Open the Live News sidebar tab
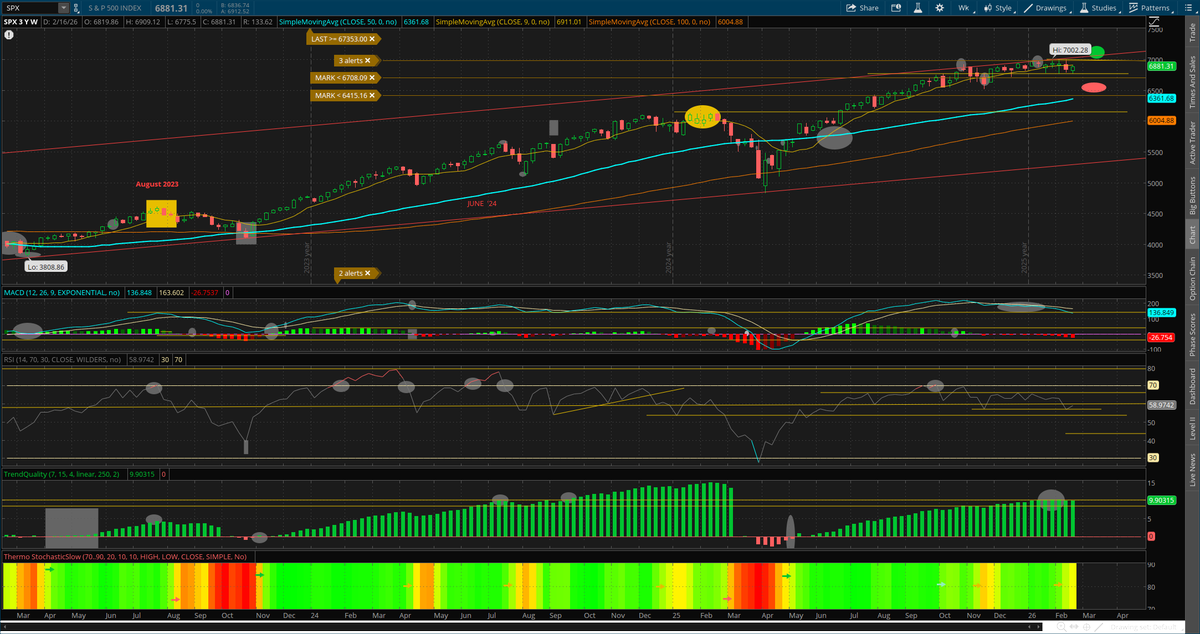 pyautogui.click(x=1192, y=469)
